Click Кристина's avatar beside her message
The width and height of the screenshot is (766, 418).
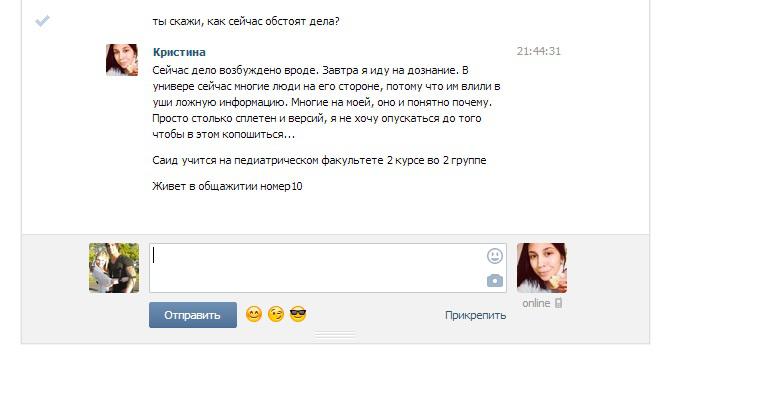pos(122,60)
